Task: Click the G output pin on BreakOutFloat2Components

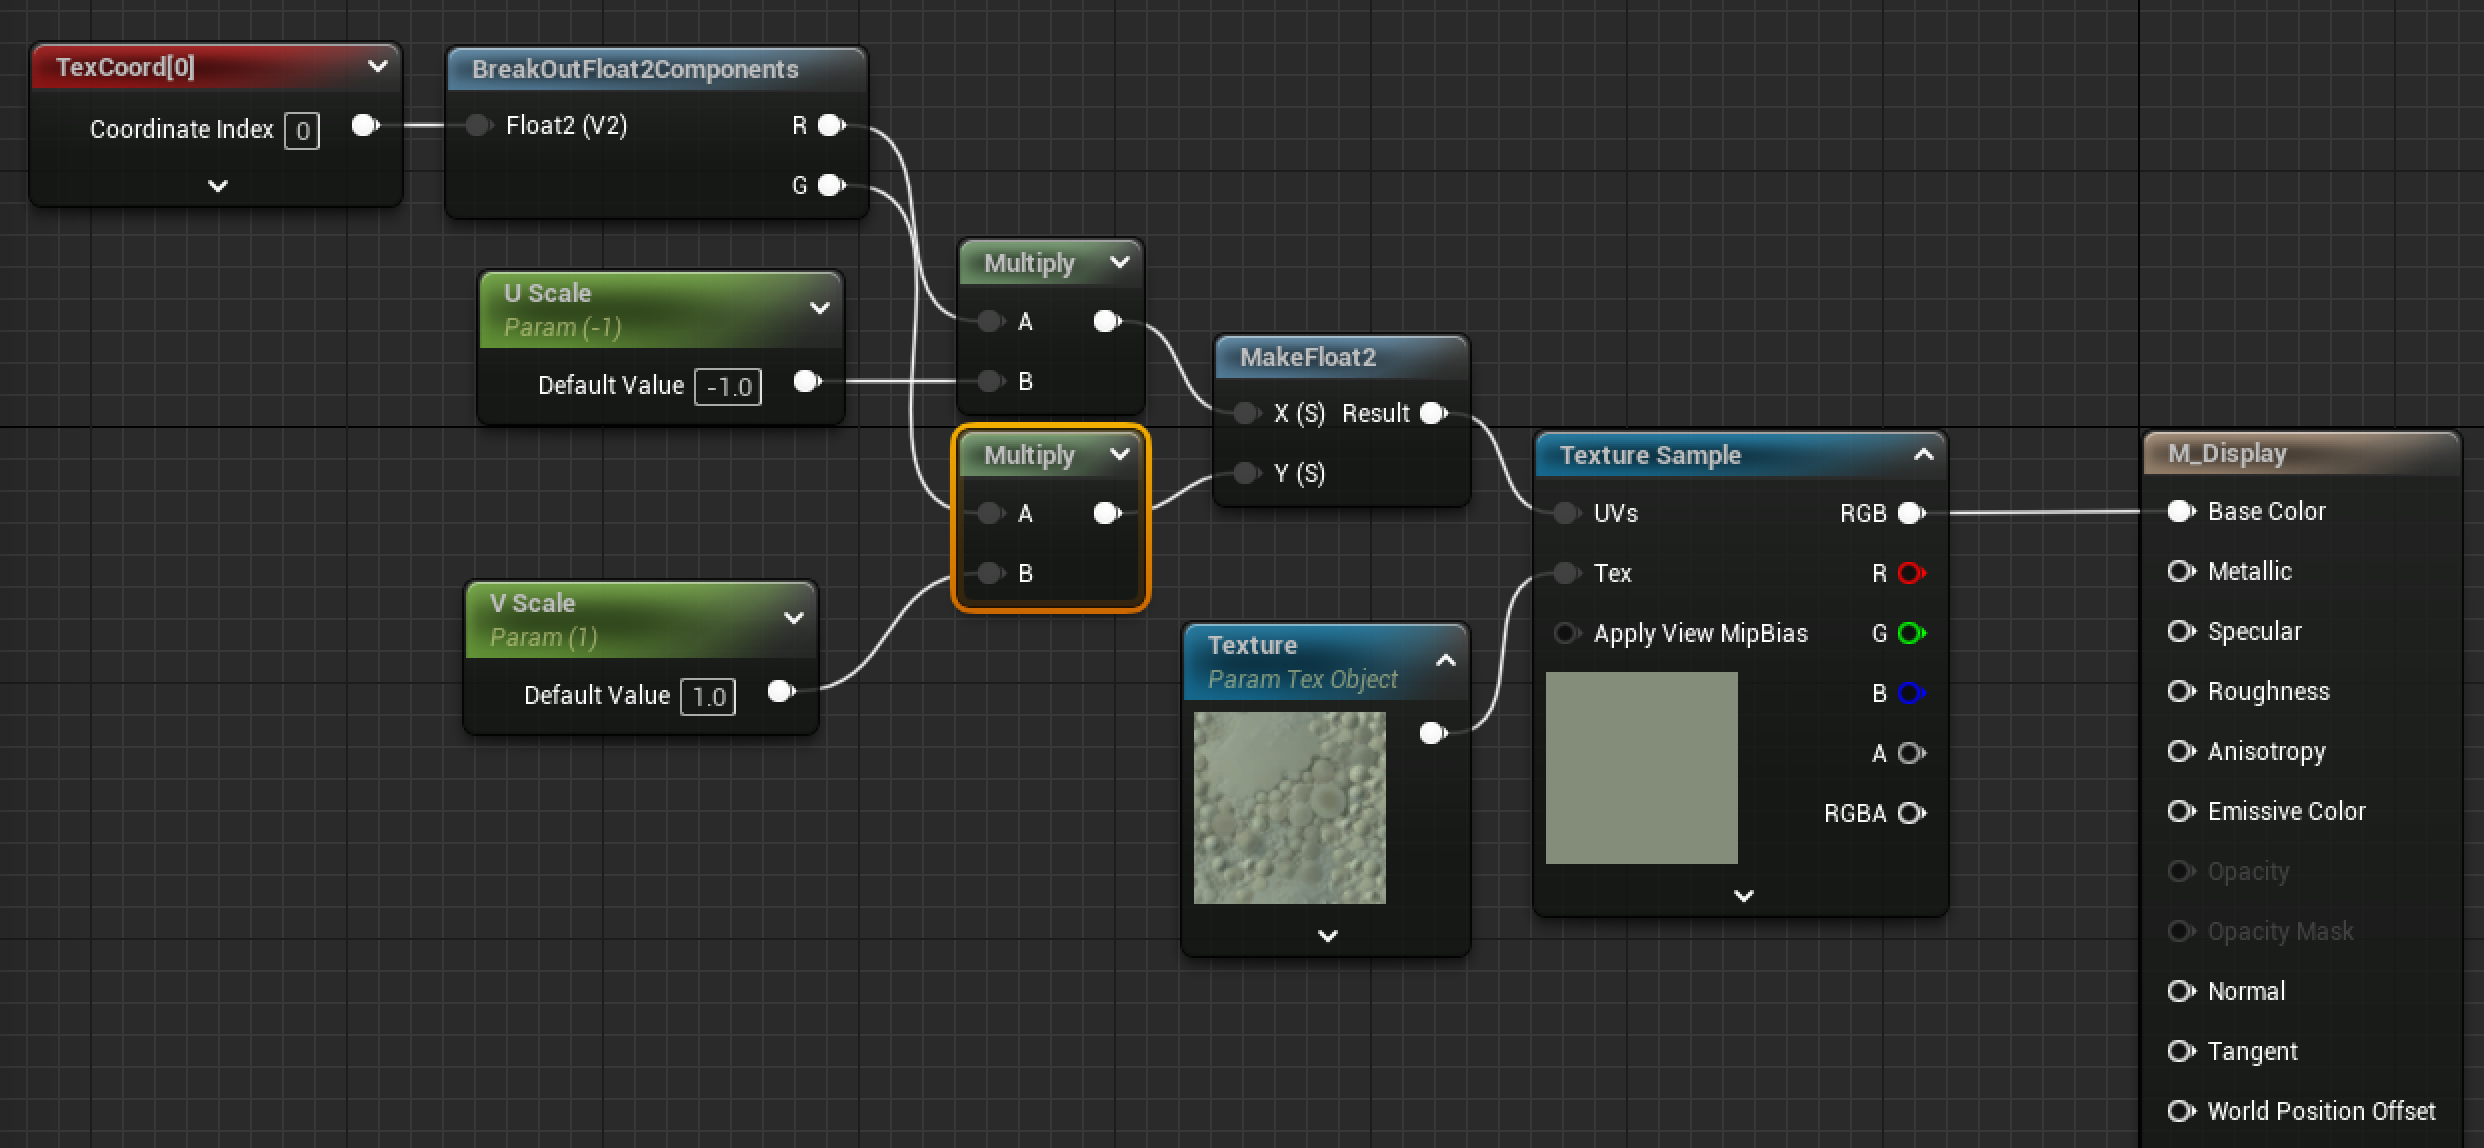Action: [x=830, y=185]
